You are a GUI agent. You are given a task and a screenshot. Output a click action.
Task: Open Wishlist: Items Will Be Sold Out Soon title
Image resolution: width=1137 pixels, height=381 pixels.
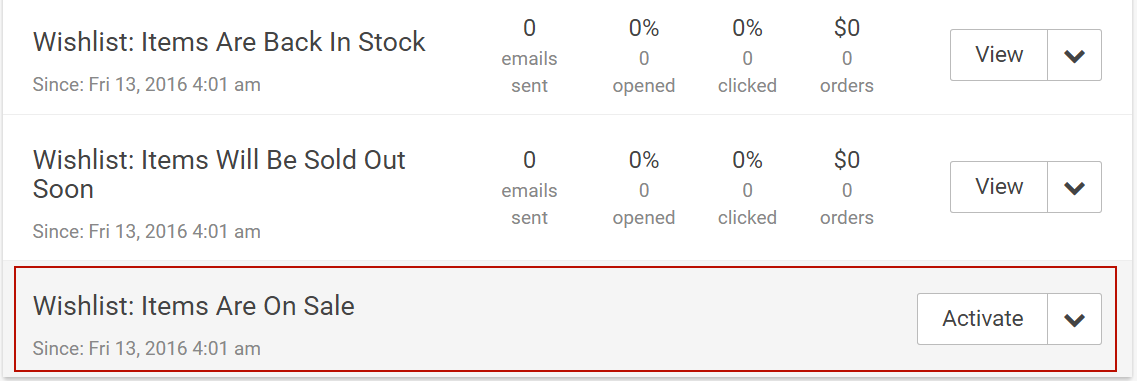click(219, 174)
